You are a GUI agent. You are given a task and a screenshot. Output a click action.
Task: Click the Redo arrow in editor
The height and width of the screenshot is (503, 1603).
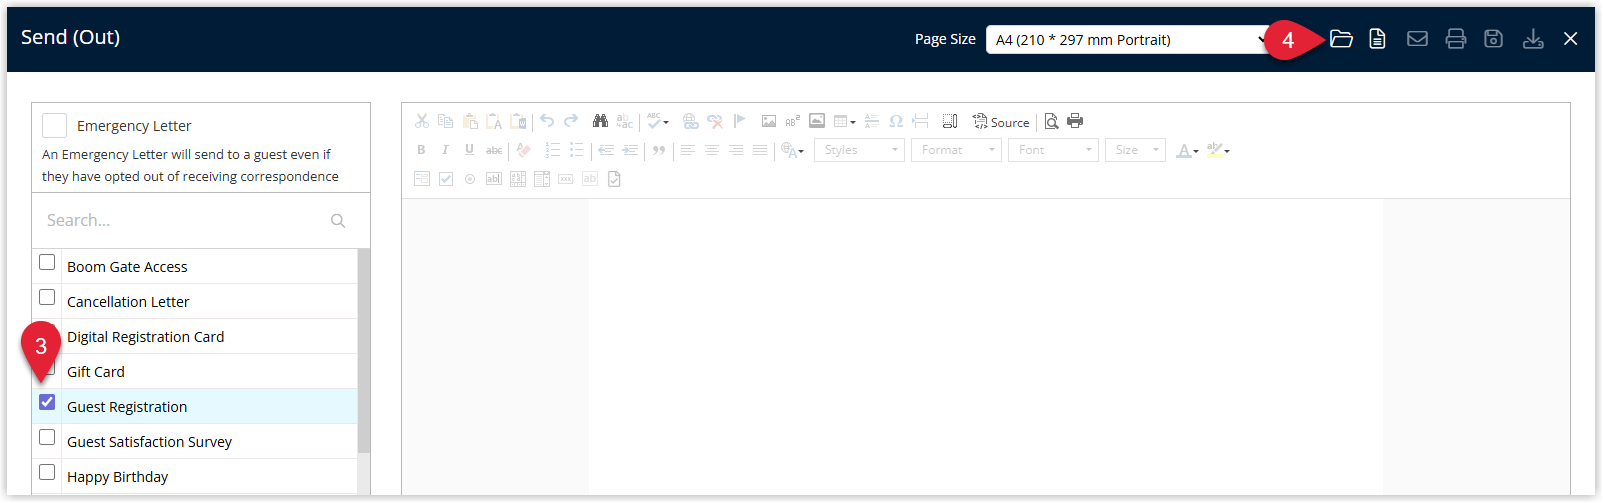pyautogui.click(x=571, y=121)
